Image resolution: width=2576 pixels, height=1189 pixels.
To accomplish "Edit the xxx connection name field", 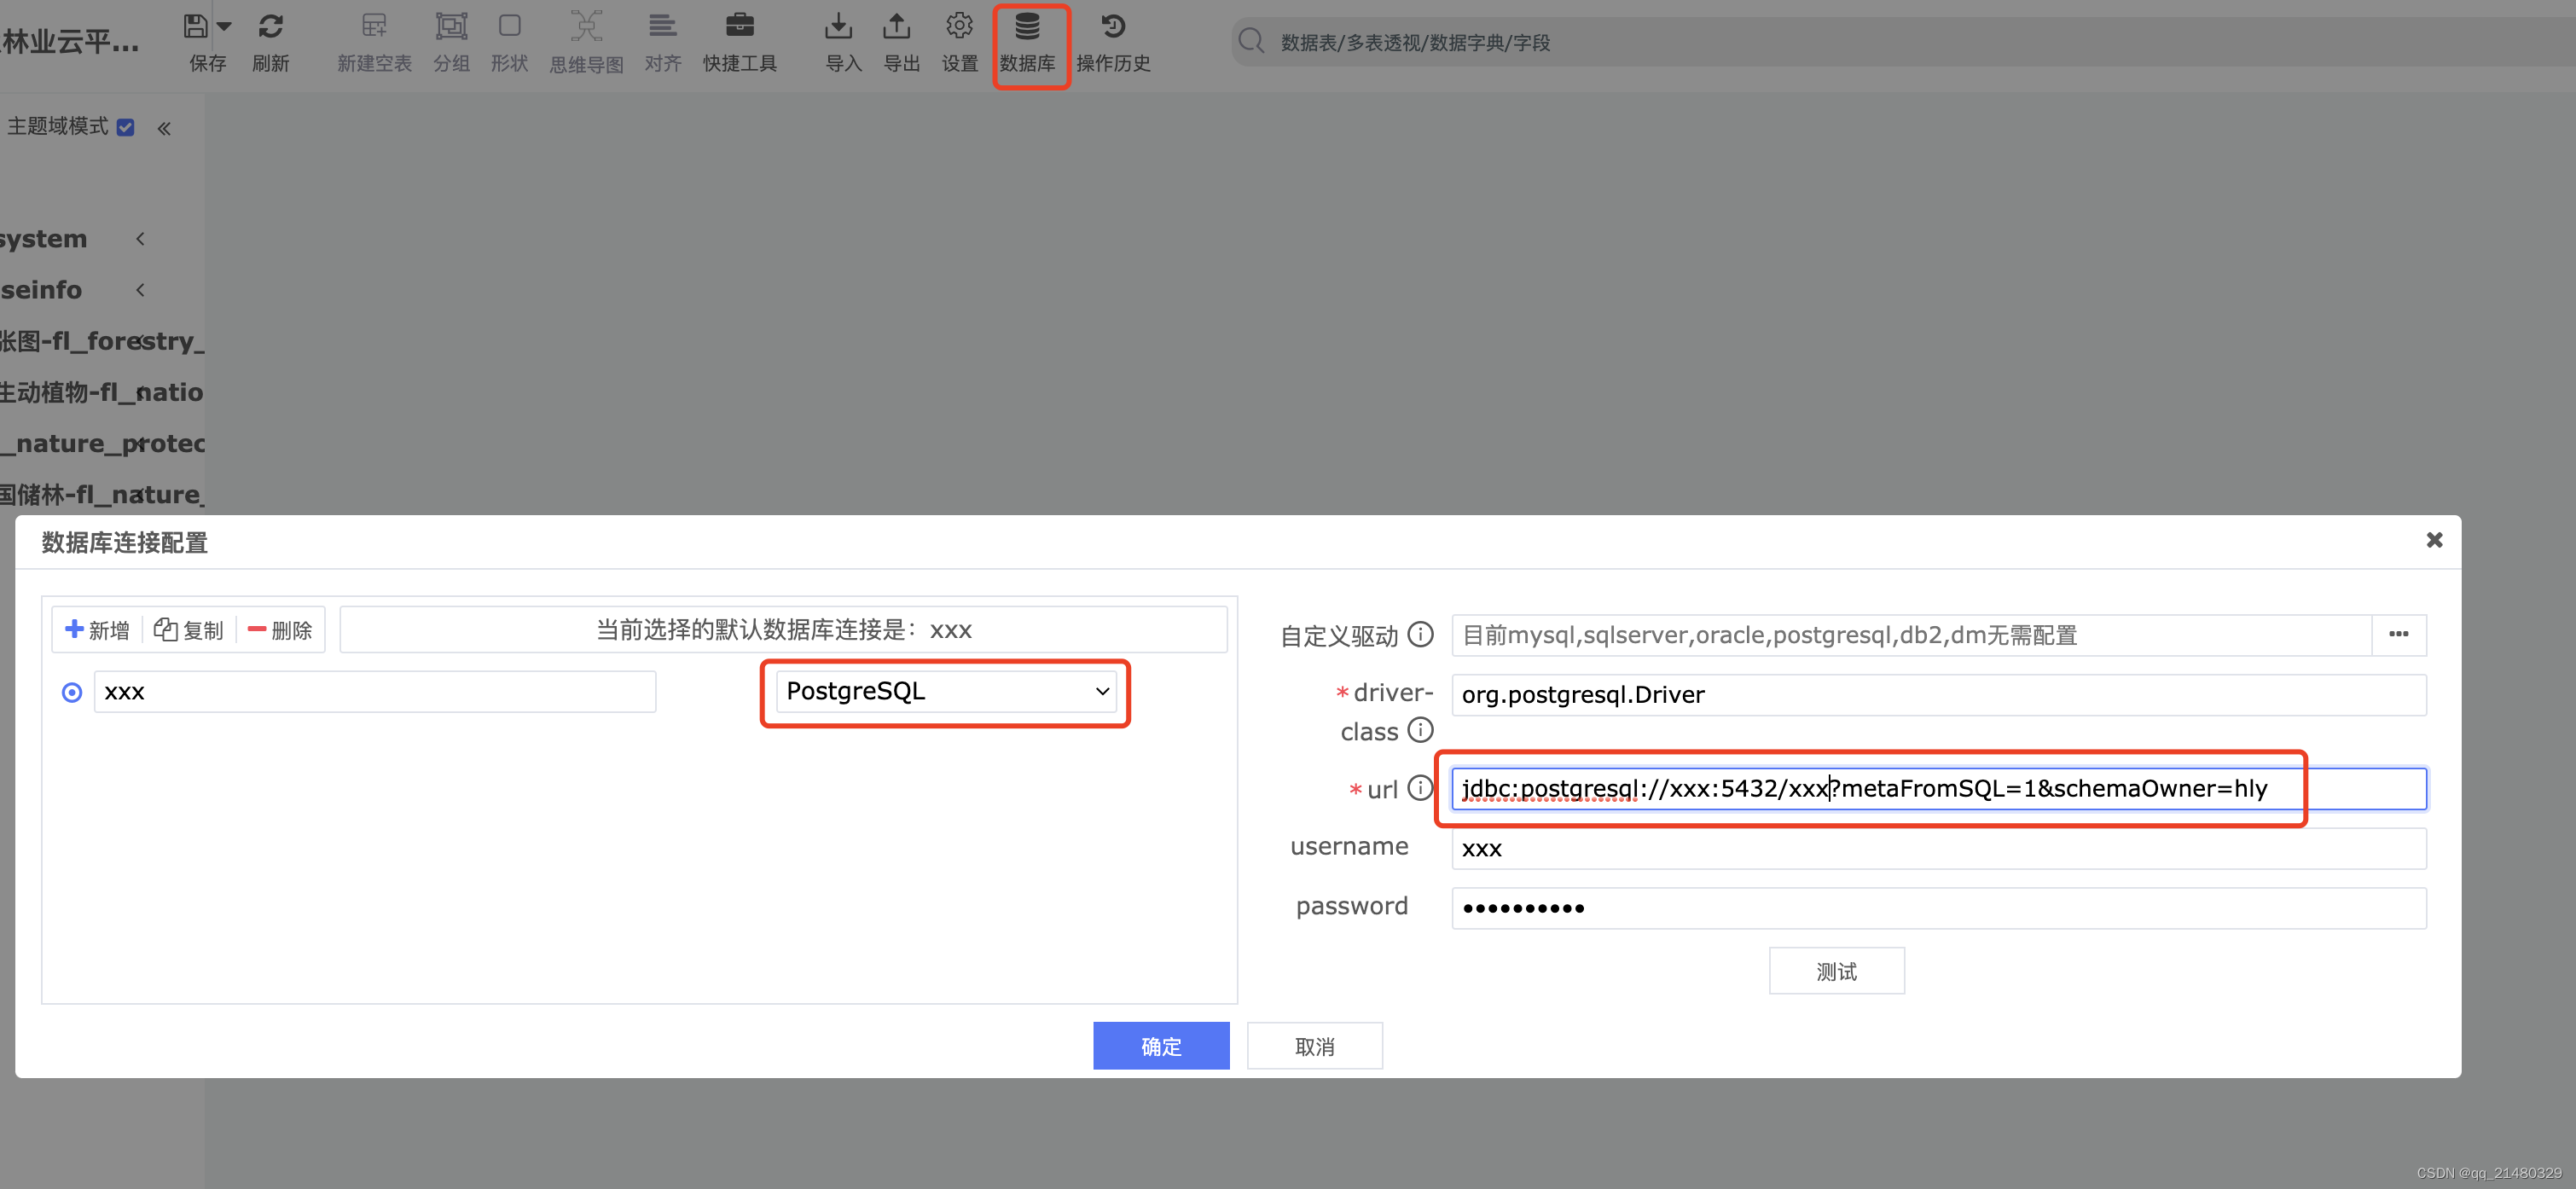I will pos(375,692).
